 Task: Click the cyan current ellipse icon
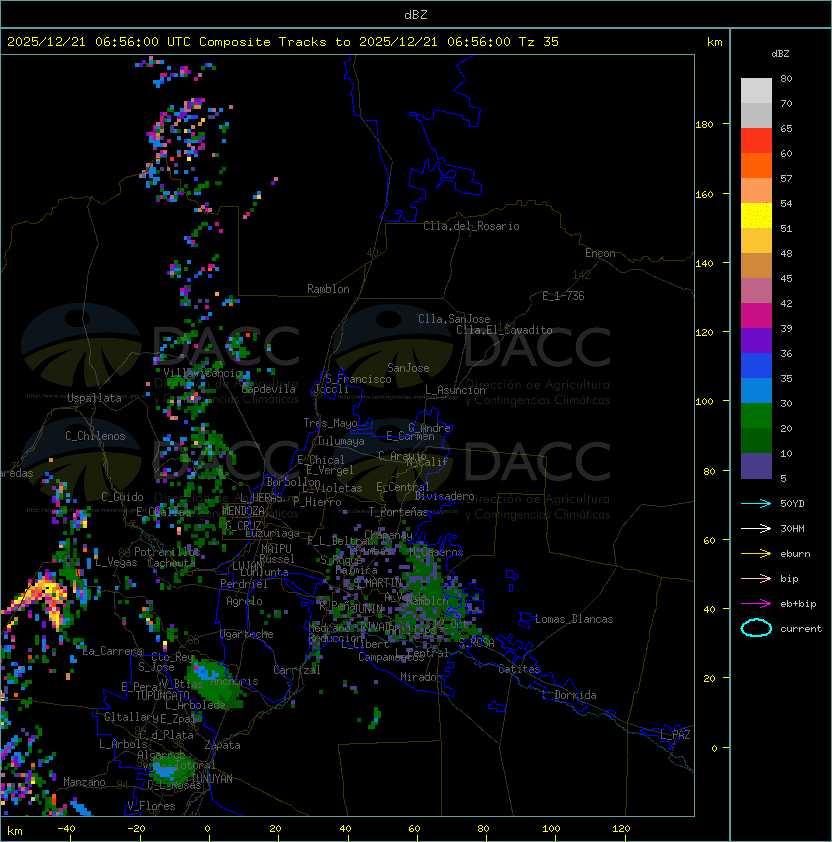[756, 628]
